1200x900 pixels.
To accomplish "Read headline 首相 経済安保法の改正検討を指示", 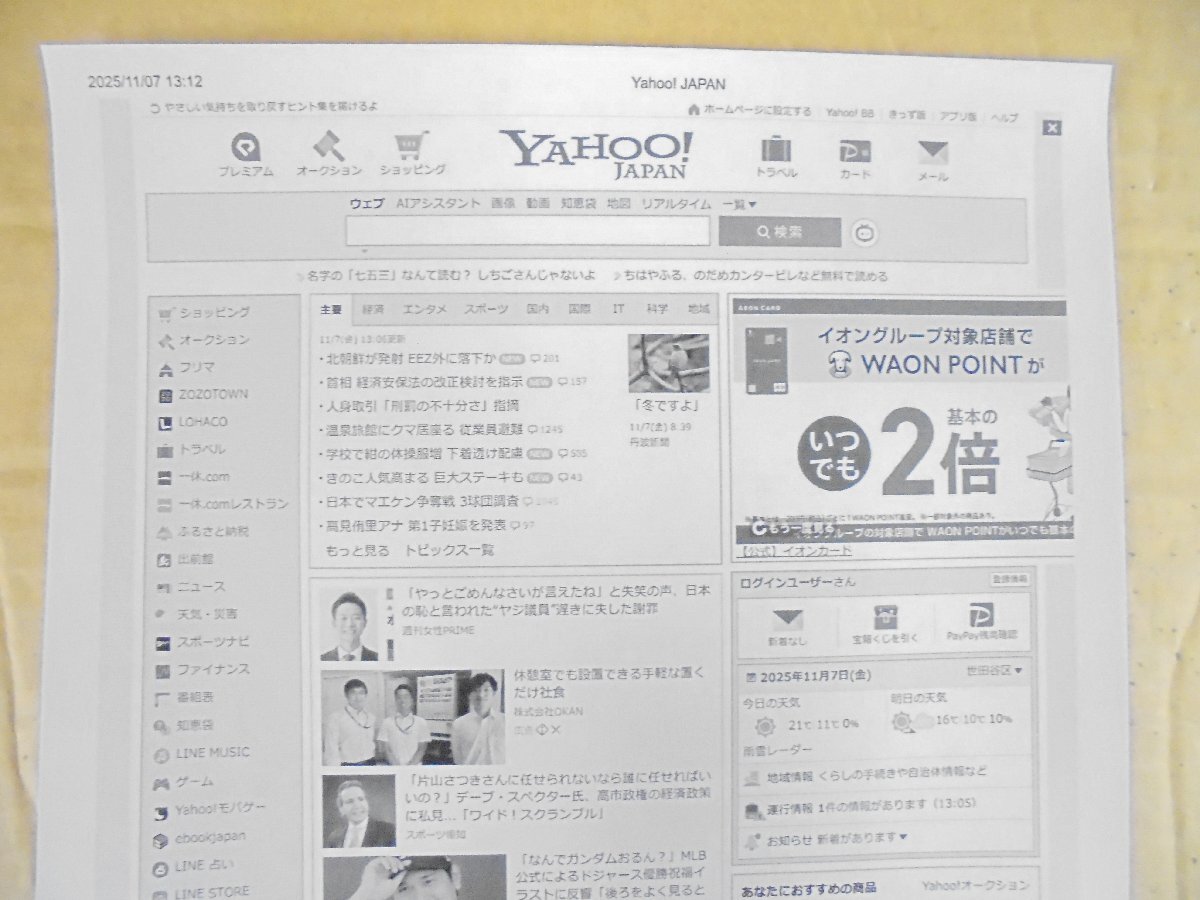I will (425, 382).
